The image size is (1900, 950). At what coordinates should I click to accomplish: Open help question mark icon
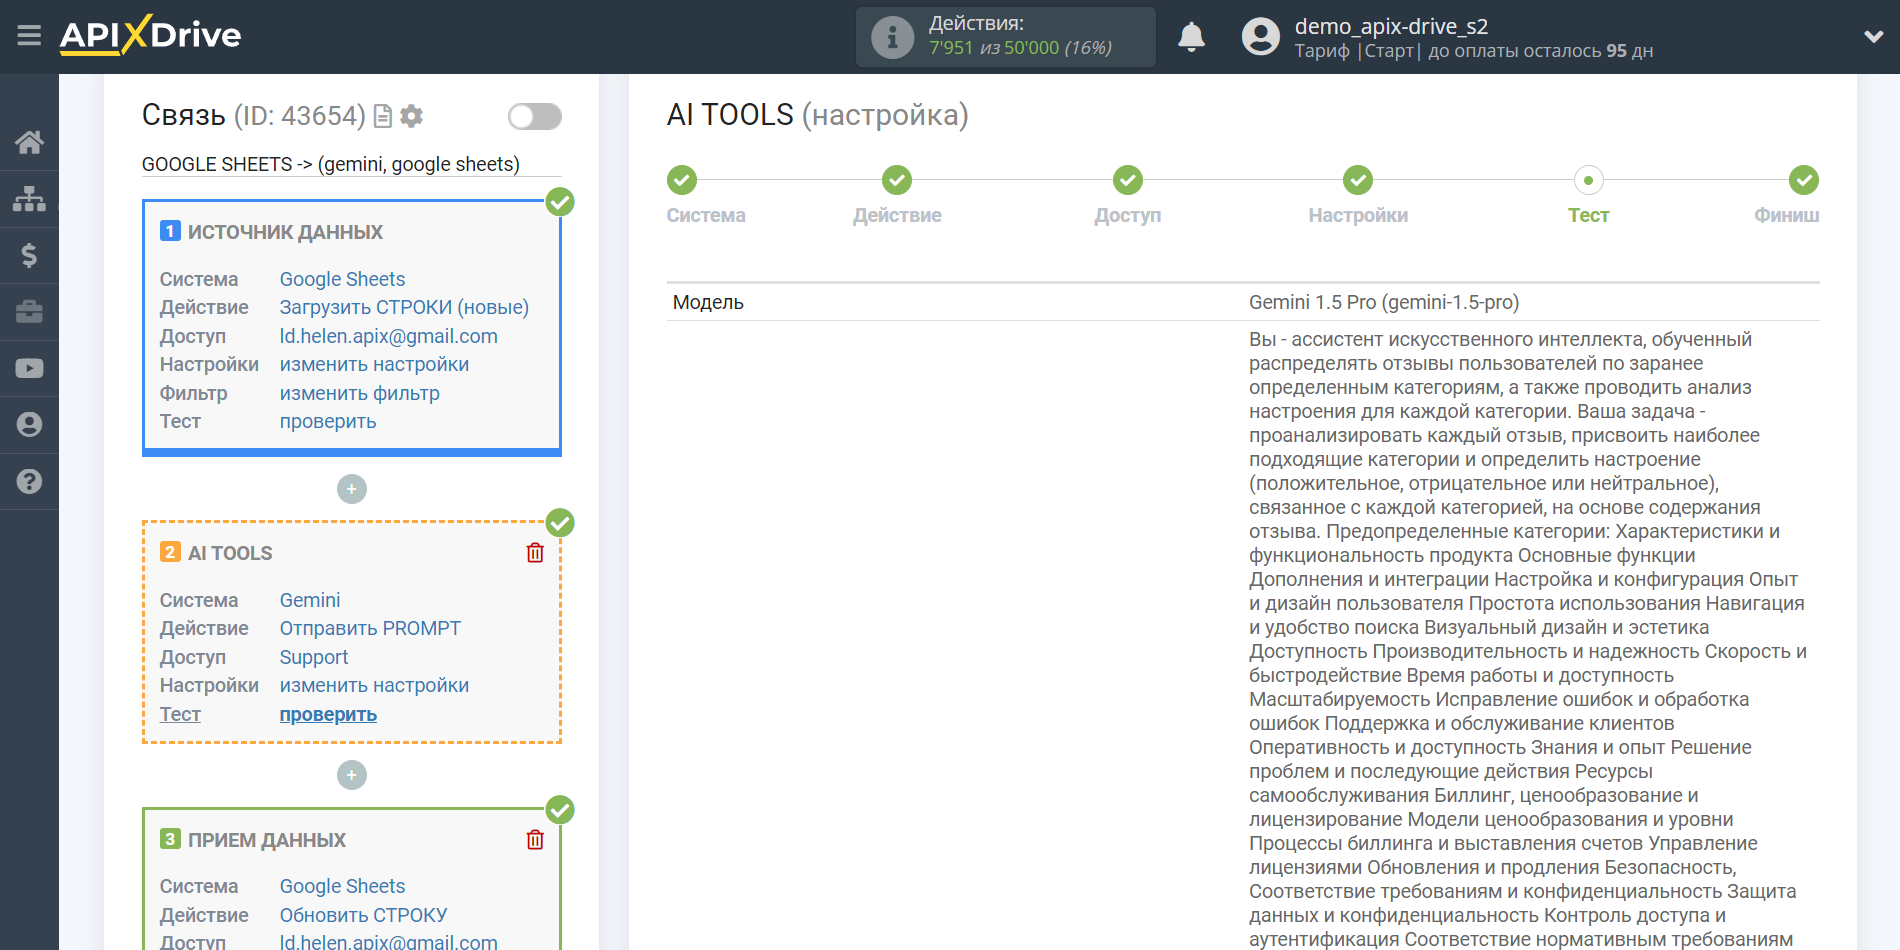pos(29,481)
